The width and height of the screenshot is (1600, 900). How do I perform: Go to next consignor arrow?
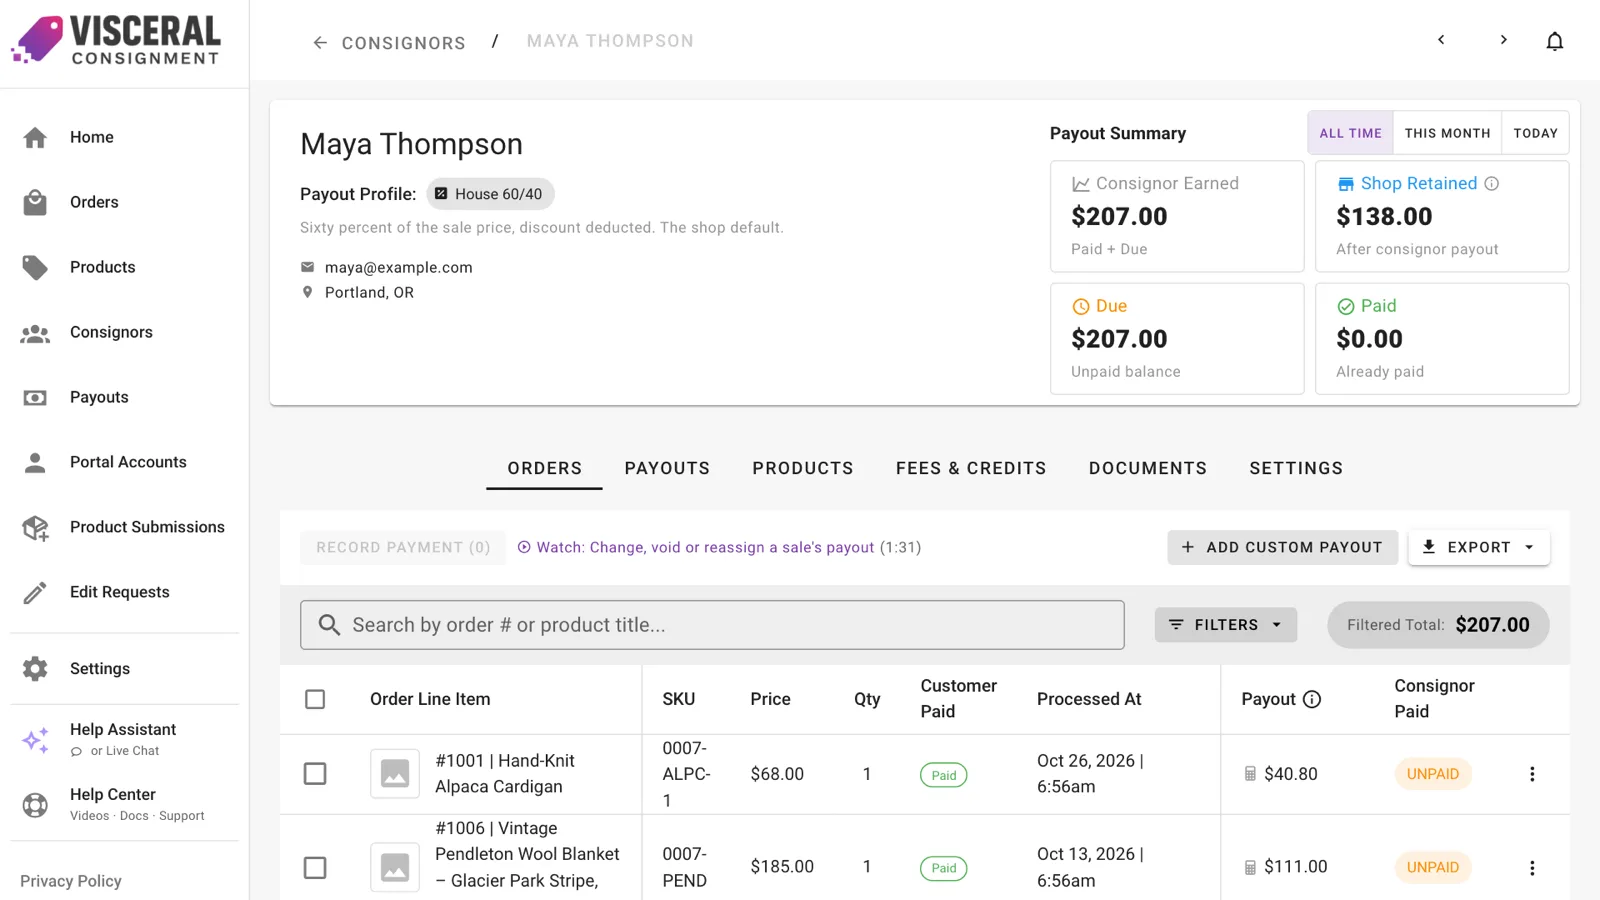click(1503, 40)
